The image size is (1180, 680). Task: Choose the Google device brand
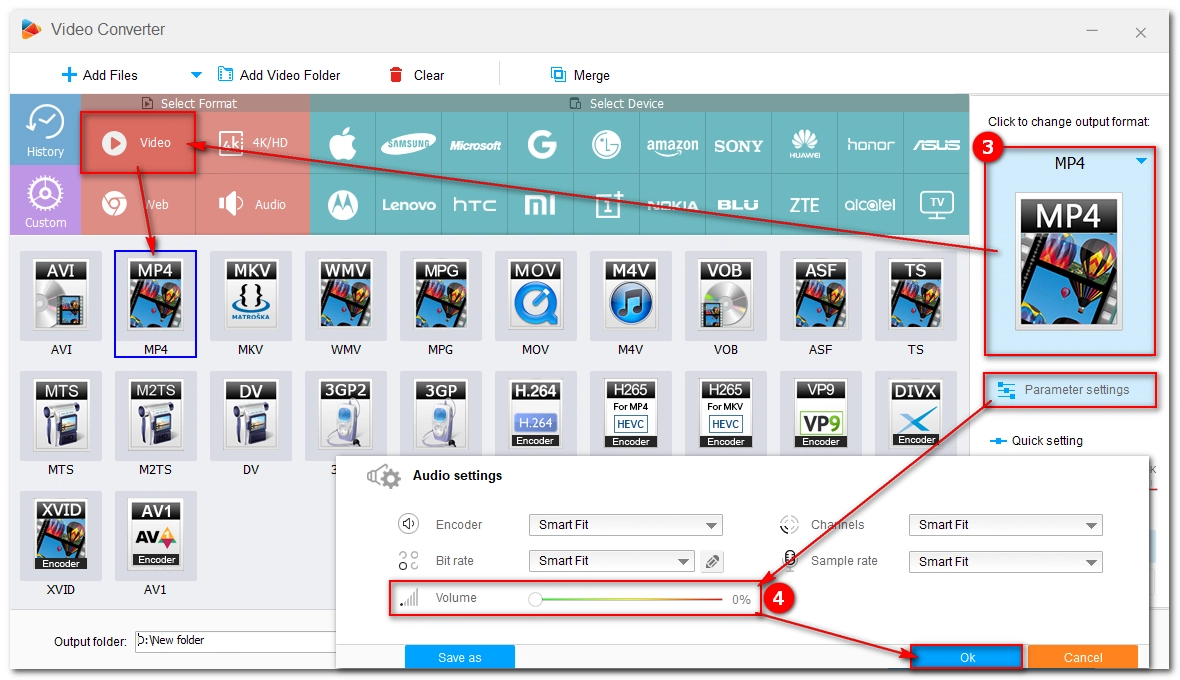pos(541,143)
